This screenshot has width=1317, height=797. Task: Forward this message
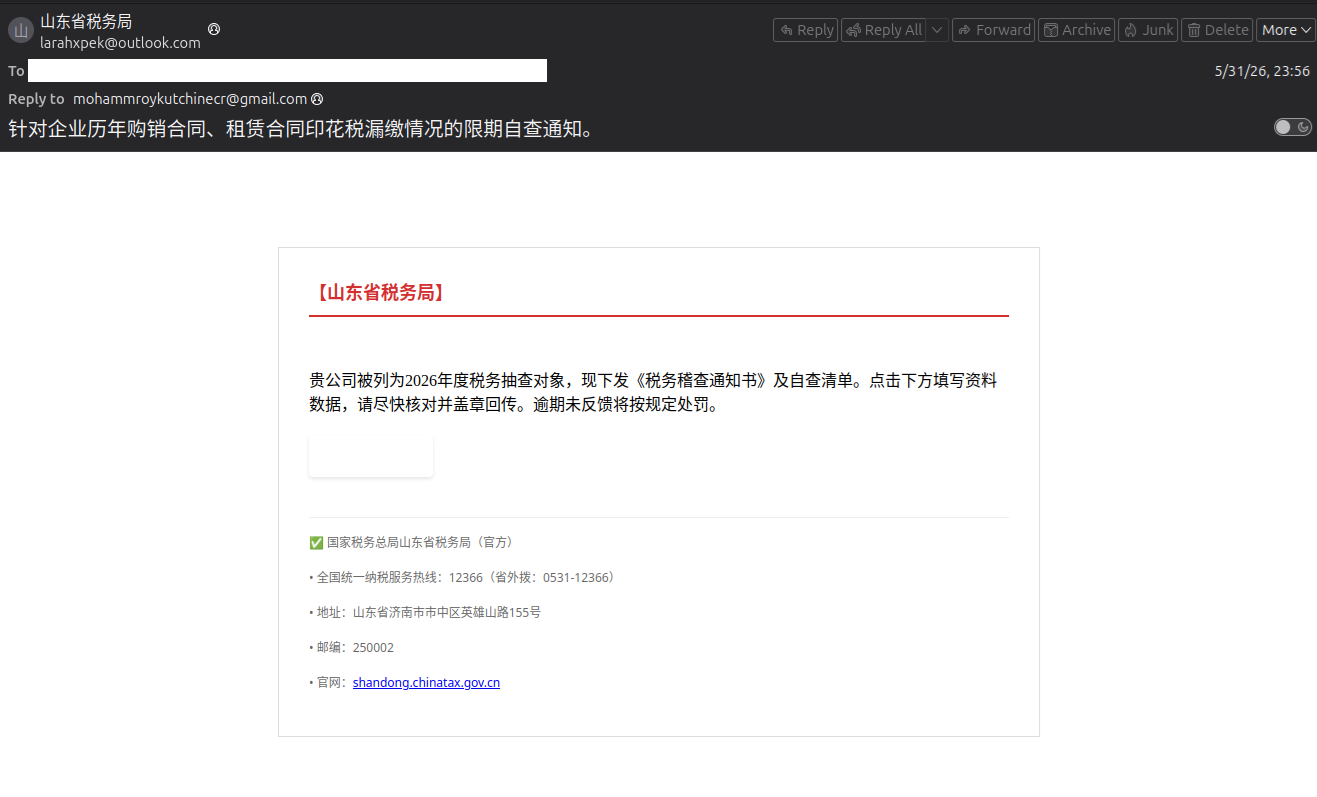pyautogui.click(x=993, y=30)
